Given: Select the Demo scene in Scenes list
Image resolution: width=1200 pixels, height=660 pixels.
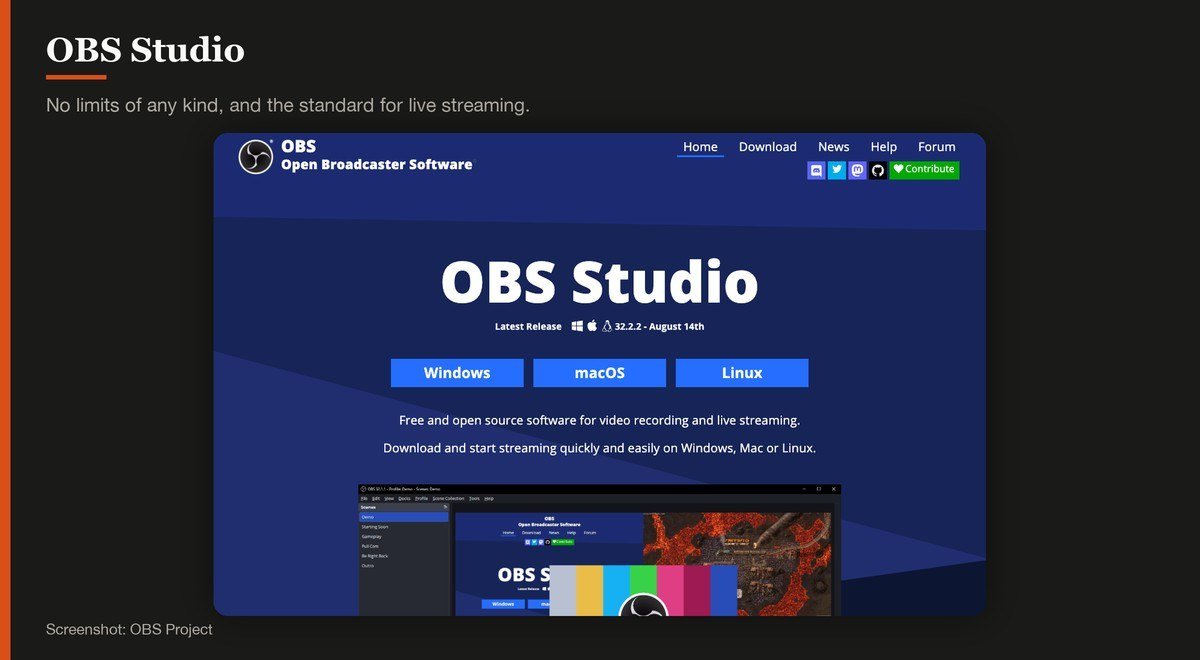Looking at the screenshot, I should coord(404,517).
